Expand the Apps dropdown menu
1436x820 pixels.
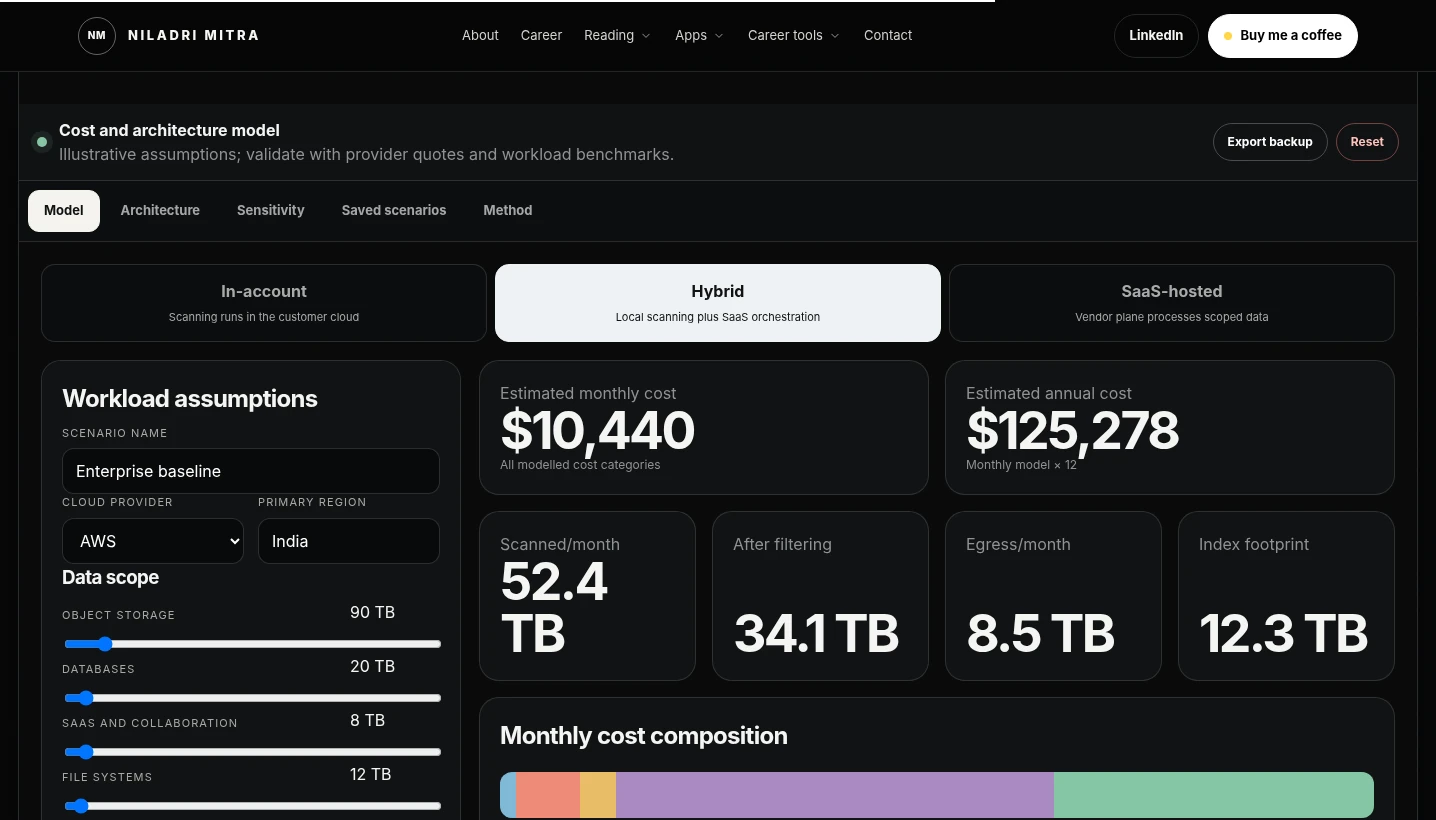coord(699,35)
